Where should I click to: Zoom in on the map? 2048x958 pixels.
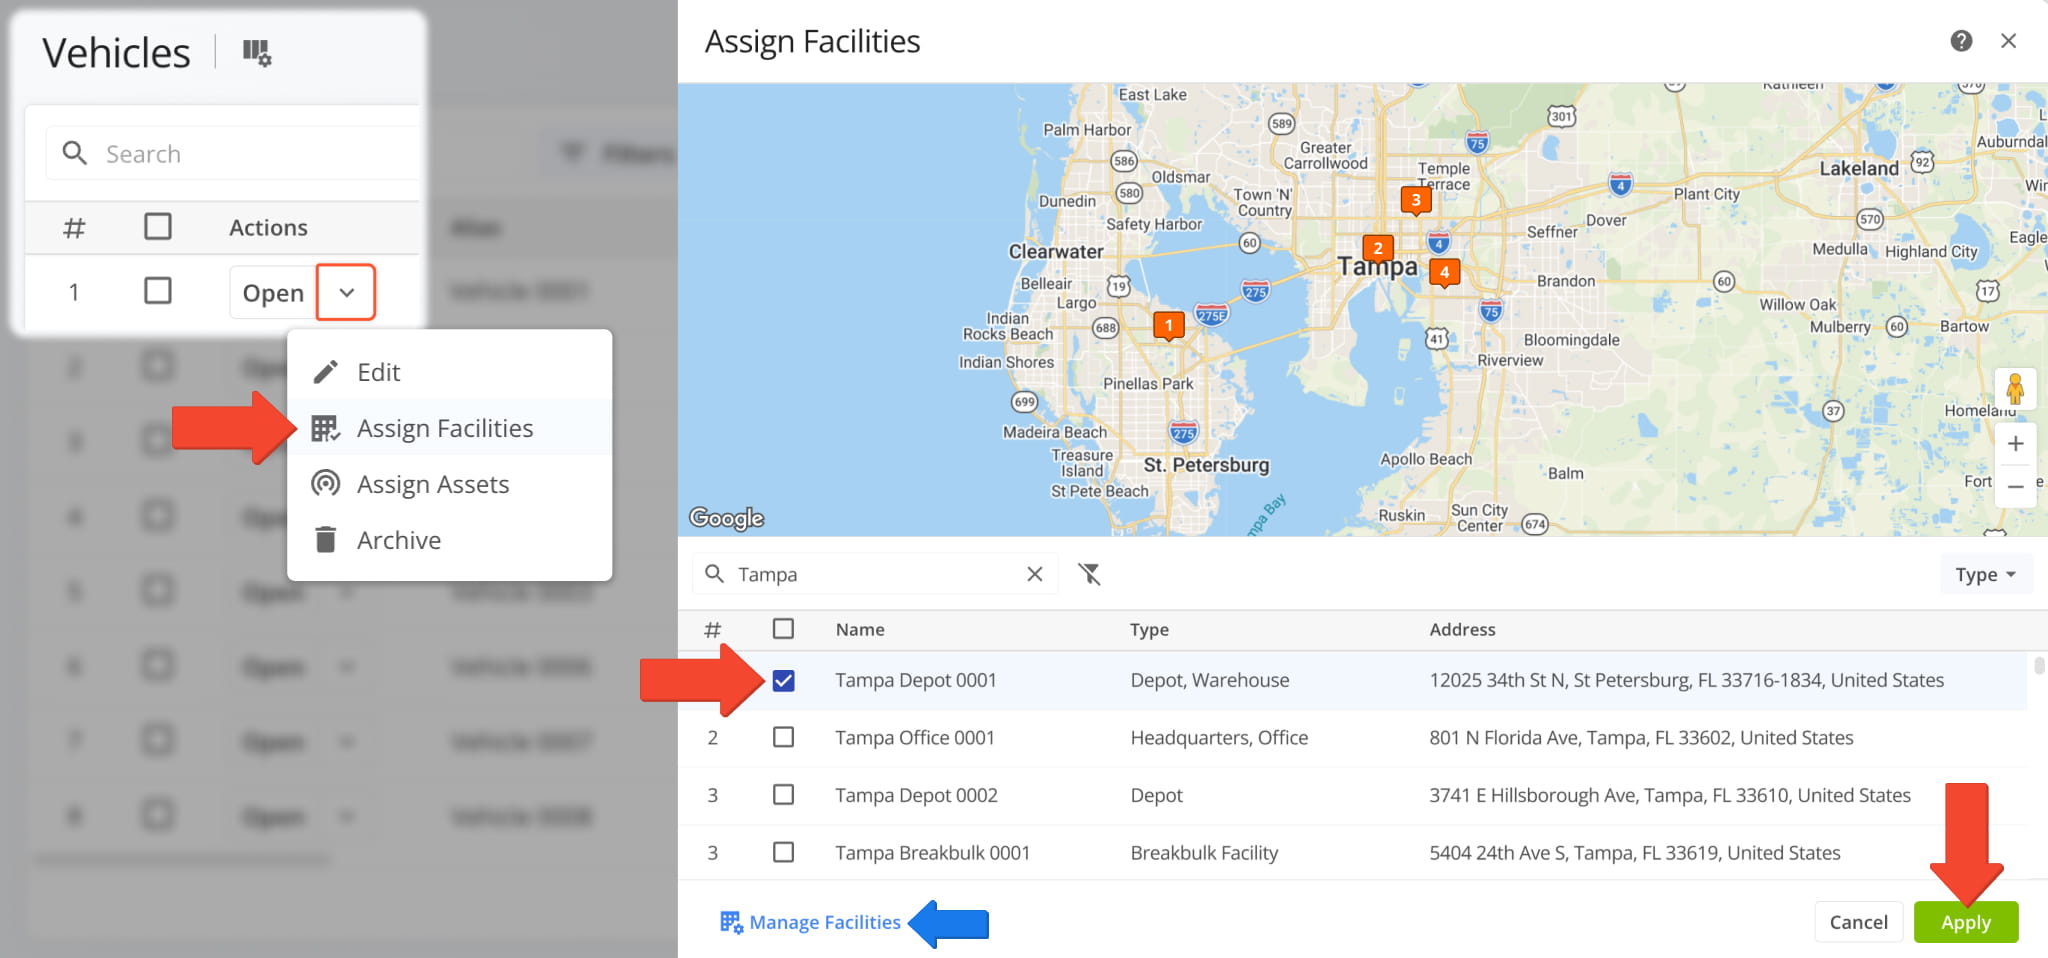pyautogui.click(x=2015, y=444)
